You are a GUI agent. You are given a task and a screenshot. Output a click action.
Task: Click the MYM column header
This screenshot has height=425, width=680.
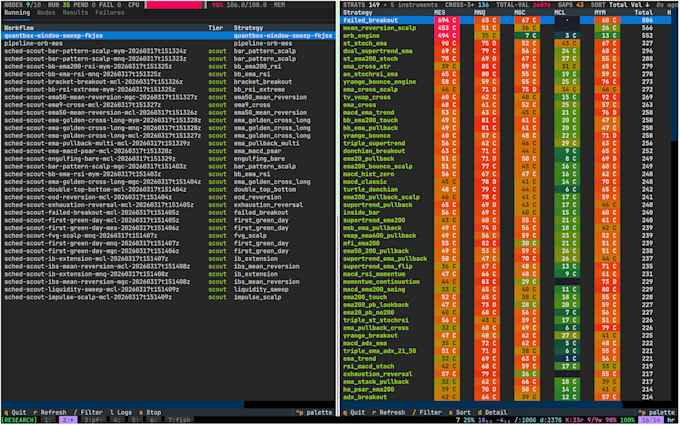600,13
